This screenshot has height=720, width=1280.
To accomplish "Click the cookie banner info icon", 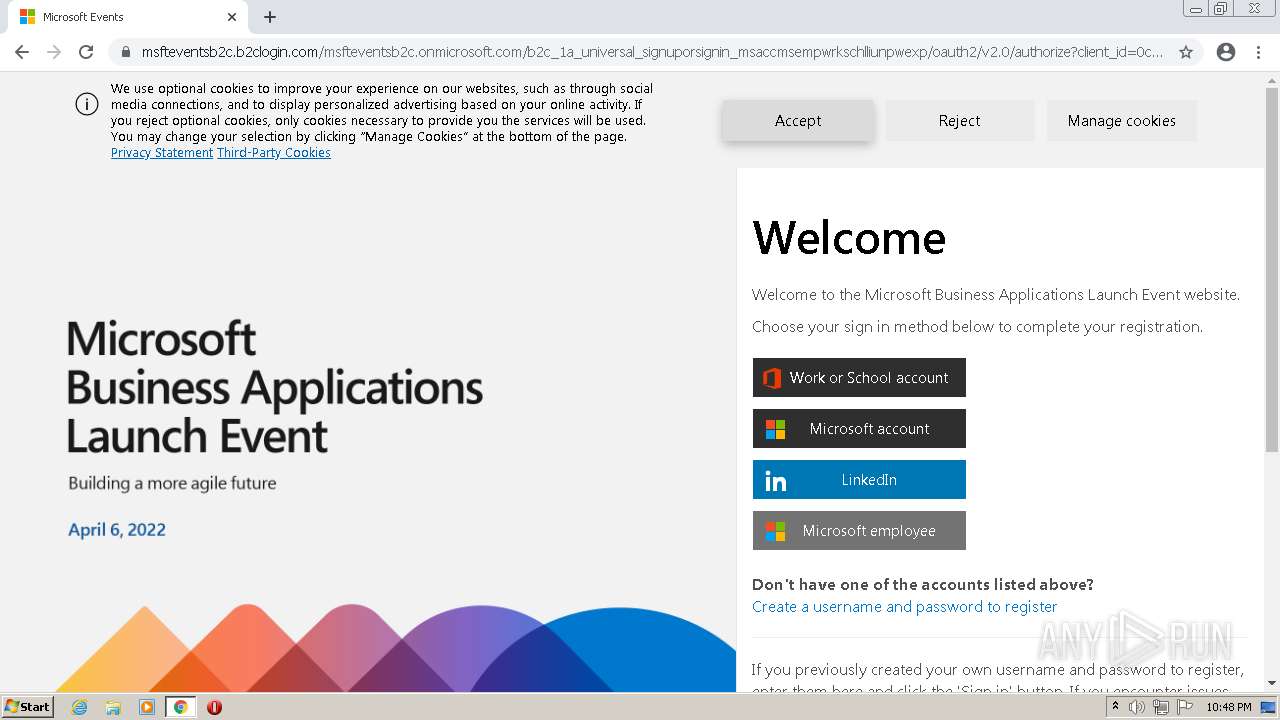I will pyautogui.click(x=87, y=104).
